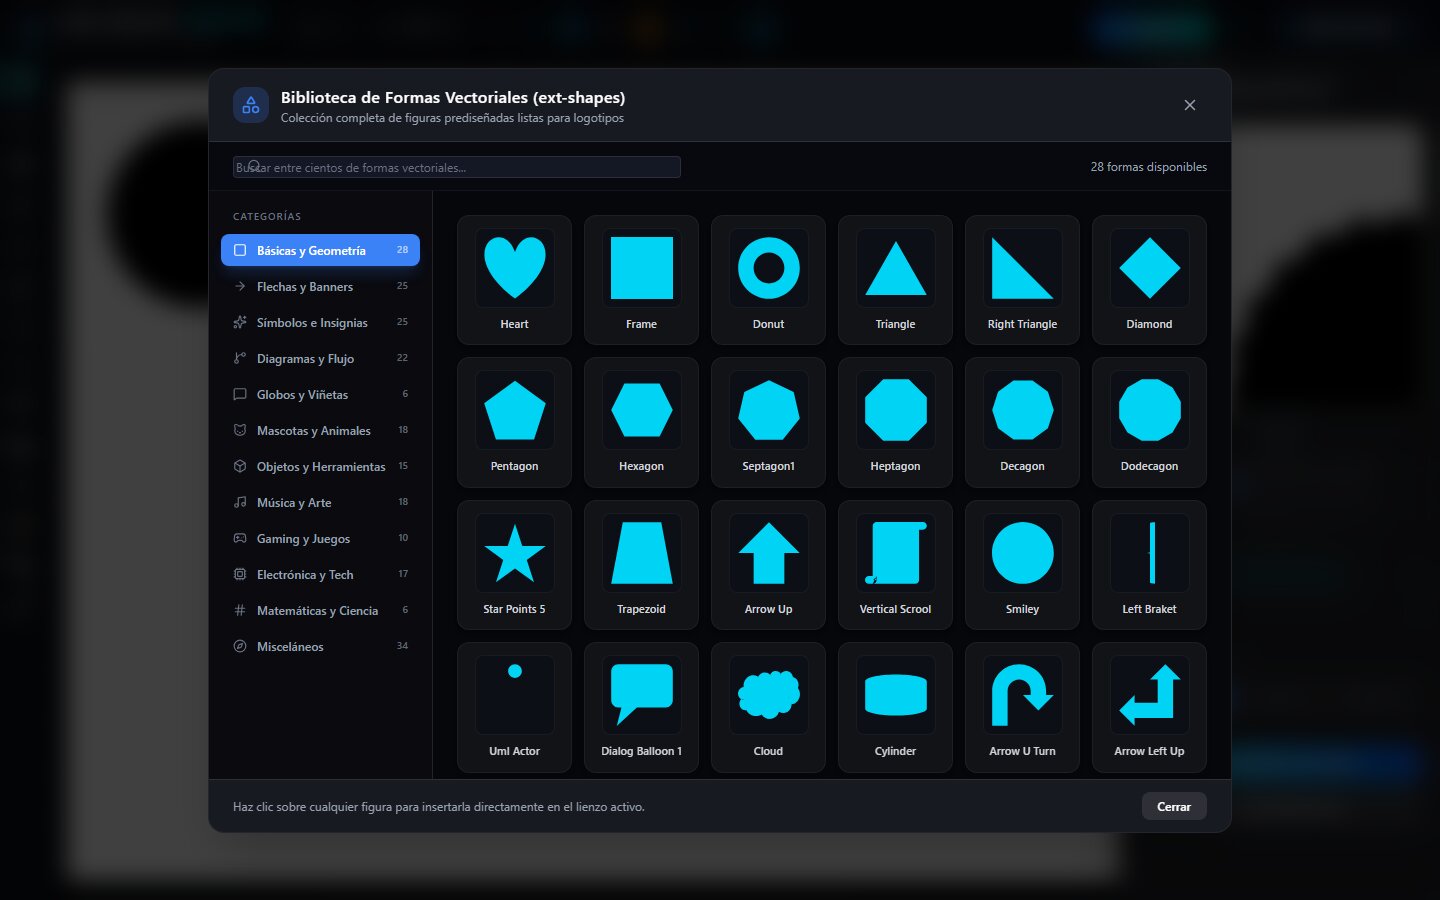Insert the Uml Actor shape
This screenshot has width=1440, height=900.
(x=514, y=707)
